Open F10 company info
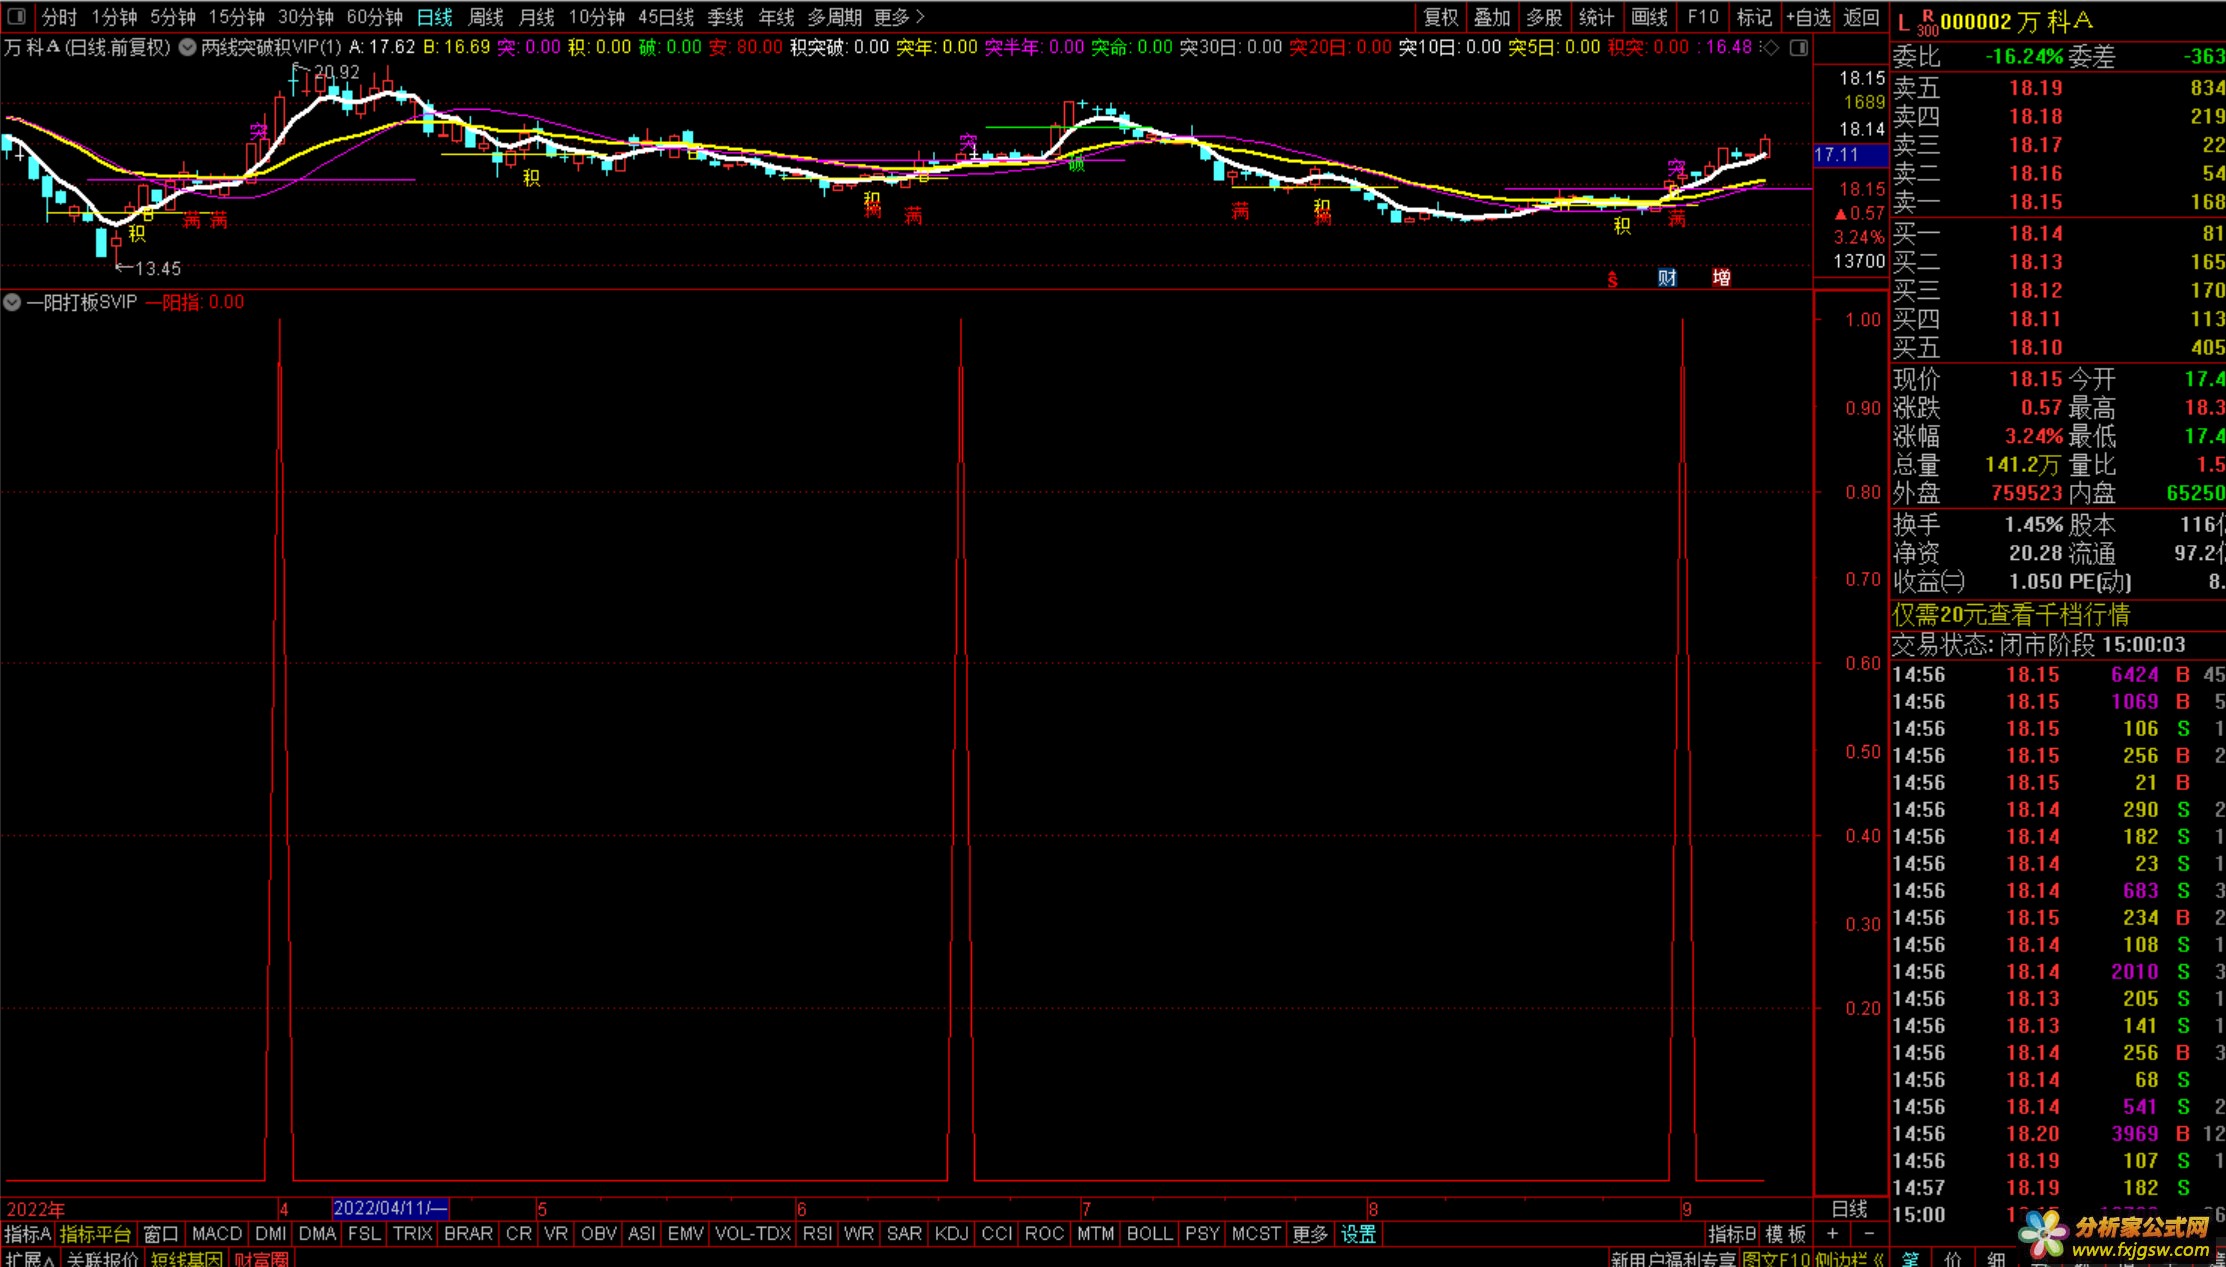 pyautogui.click(x=1702, y=17)
